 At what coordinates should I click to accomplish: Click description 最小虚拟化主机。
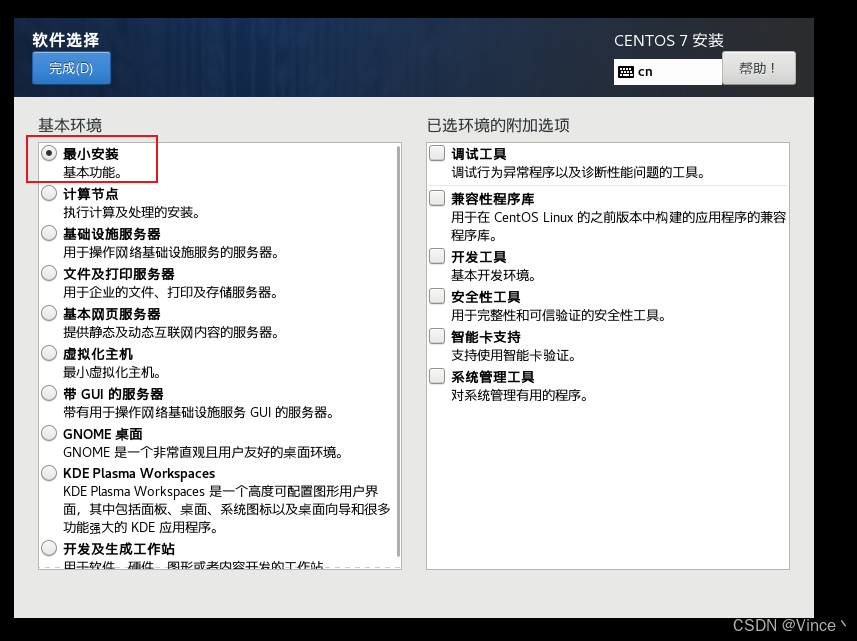112,373
